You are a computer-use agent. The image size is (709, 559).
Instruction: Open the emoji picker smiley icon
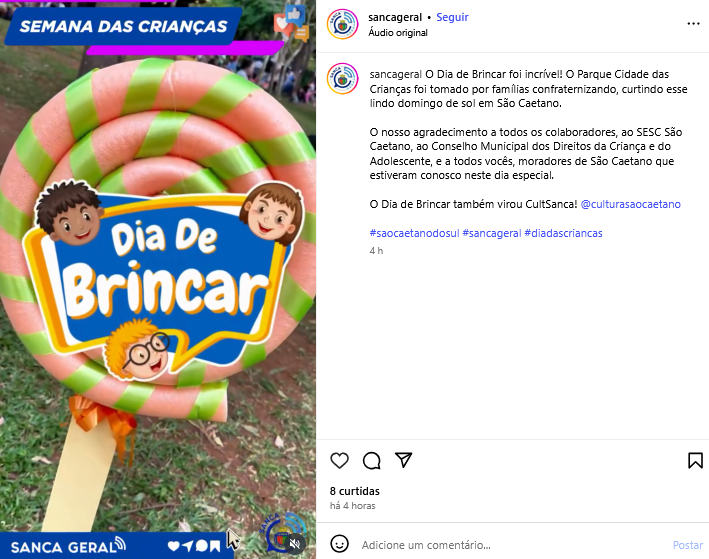click(x=339, y=544)
